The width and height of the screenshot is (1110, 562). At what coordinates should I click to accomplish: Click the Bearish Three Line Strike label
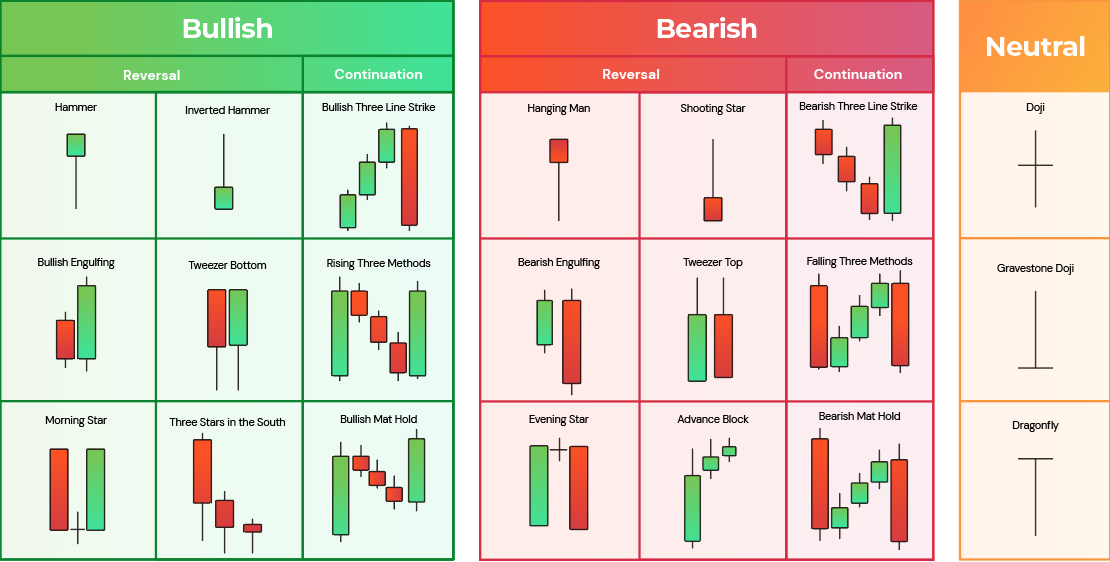pos(858,106)
